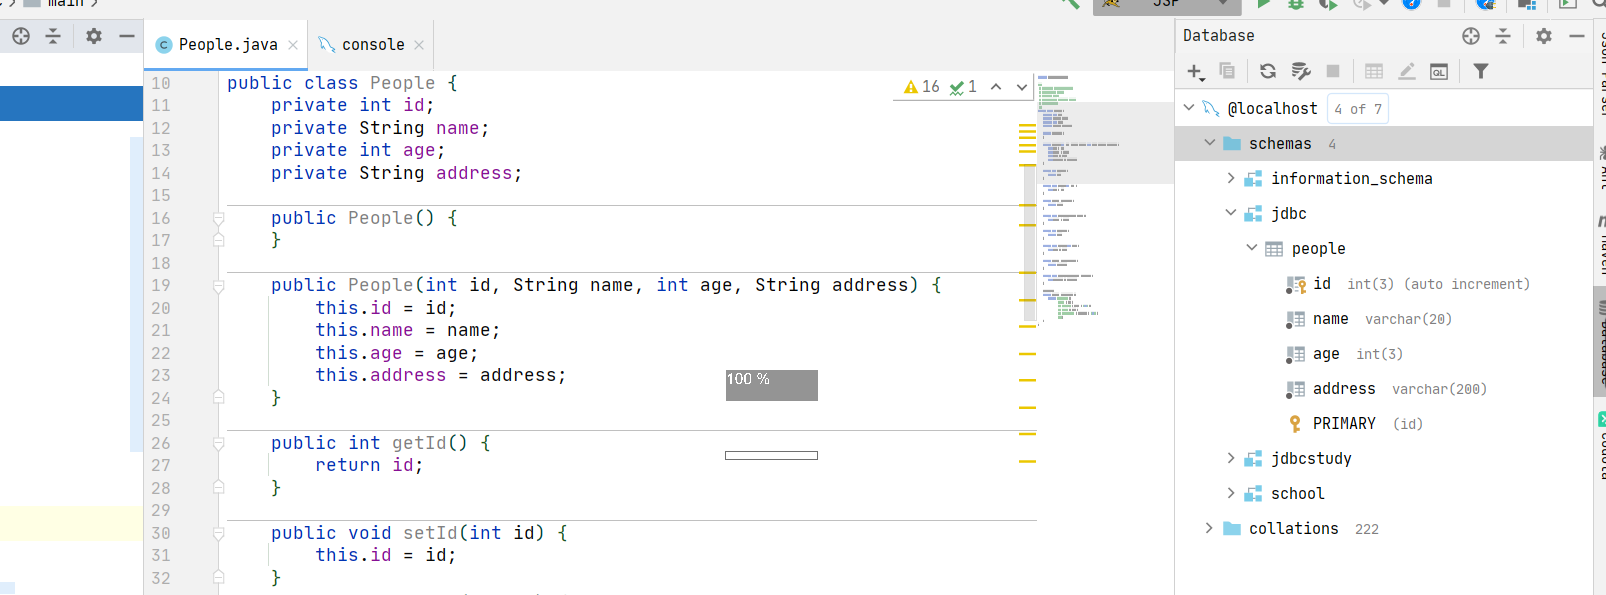The height and width of the screenshot is (595, 1606).
Task: Click the Database panel settings gear
Action: (1544, 36)
